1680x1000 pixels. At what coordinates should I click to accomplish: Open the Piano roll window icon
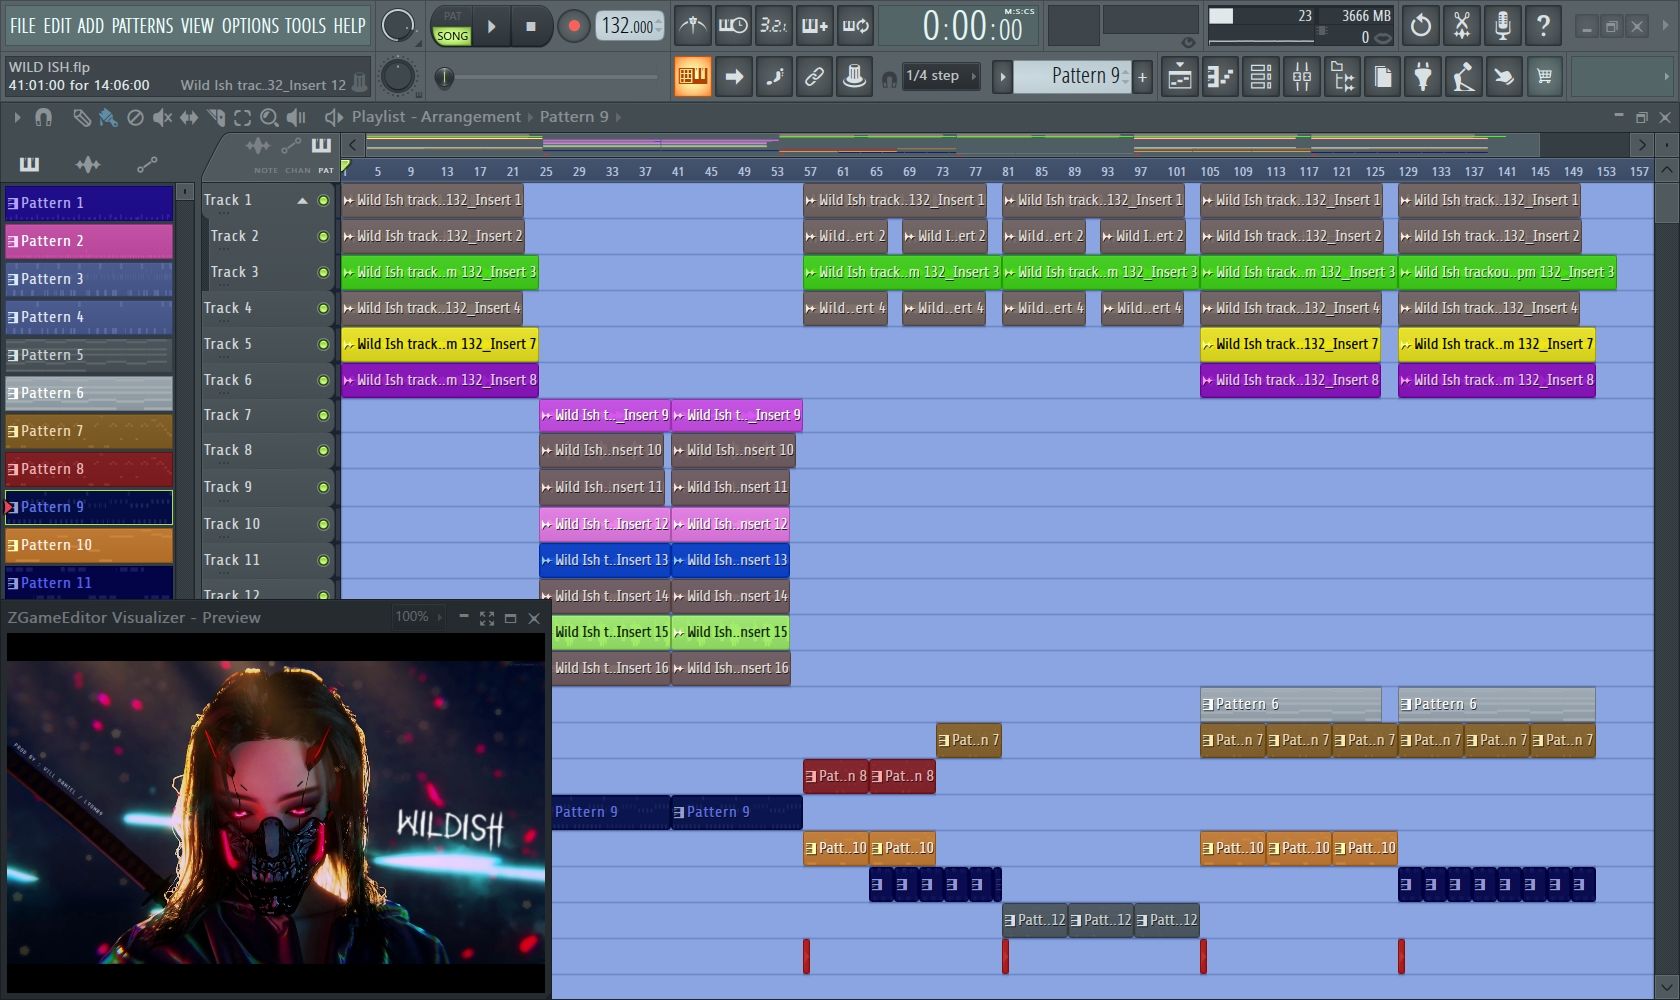click(1221, 76)
